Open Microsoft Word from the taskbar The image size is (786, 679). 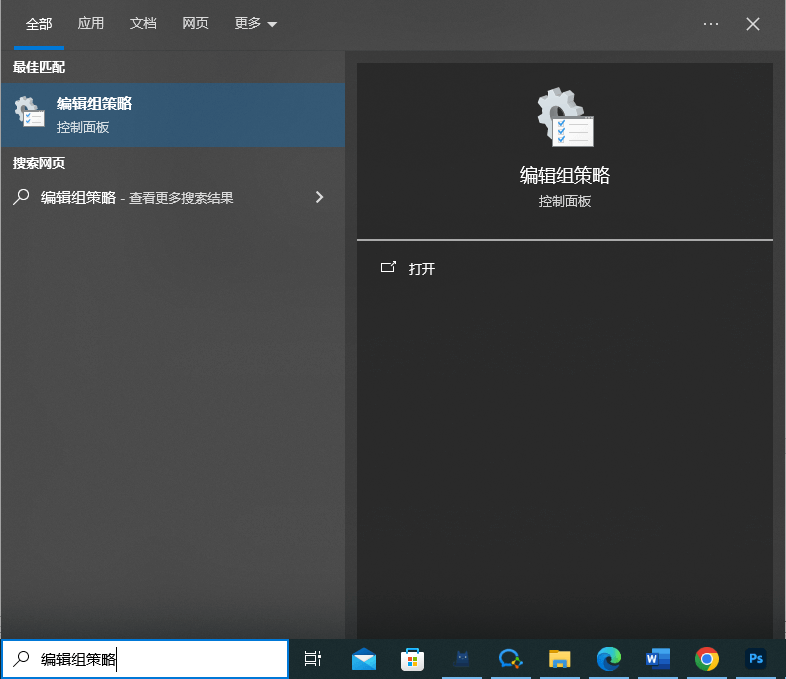[658, 658]
